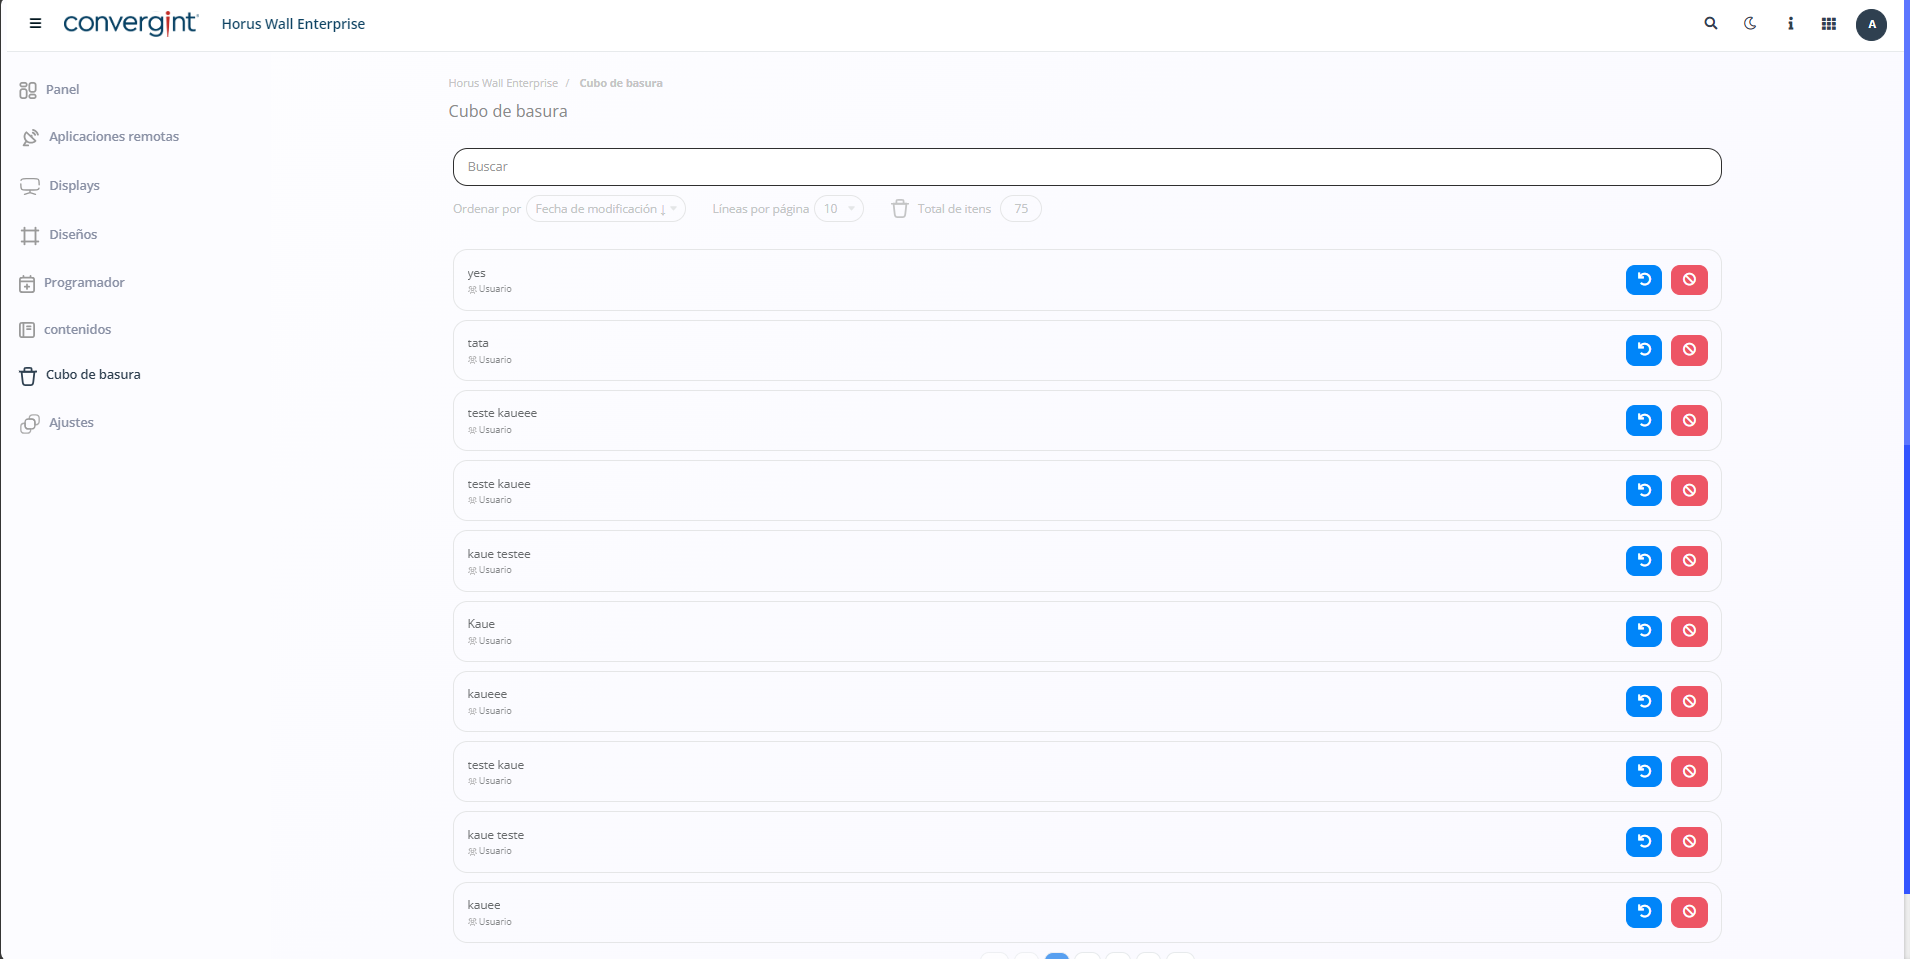Restore the 'yes' item
Viewport: 1910px width, 959px height.
(x=1643, y=280)
